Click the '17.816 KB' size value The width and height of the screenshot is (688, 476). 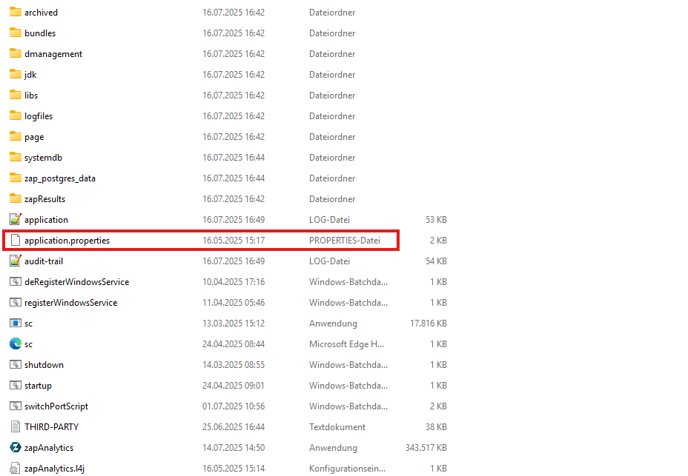click(428, 323)
